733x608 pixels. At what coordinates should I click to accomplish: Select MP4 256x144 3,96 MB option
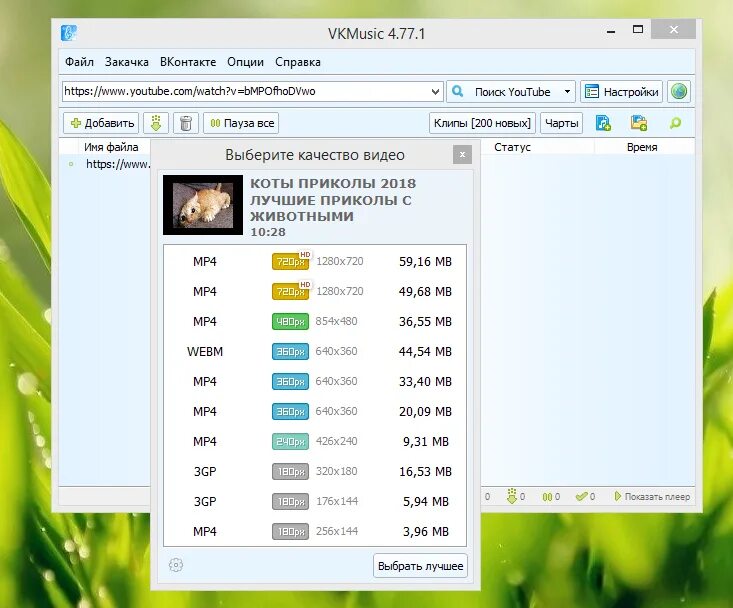coord(315,531)
